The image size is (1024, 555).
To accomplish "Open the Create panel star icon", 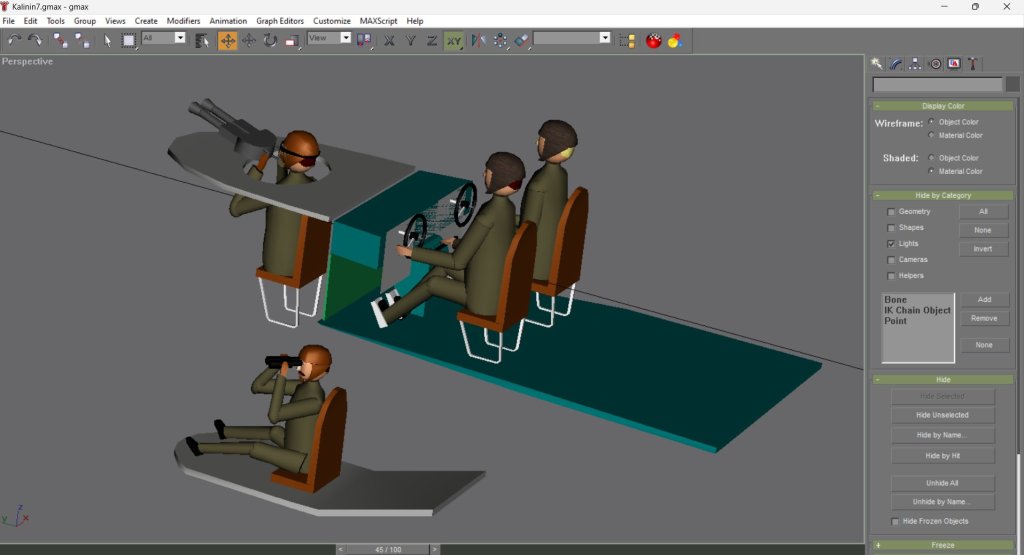I will click(x=877, y=64).
